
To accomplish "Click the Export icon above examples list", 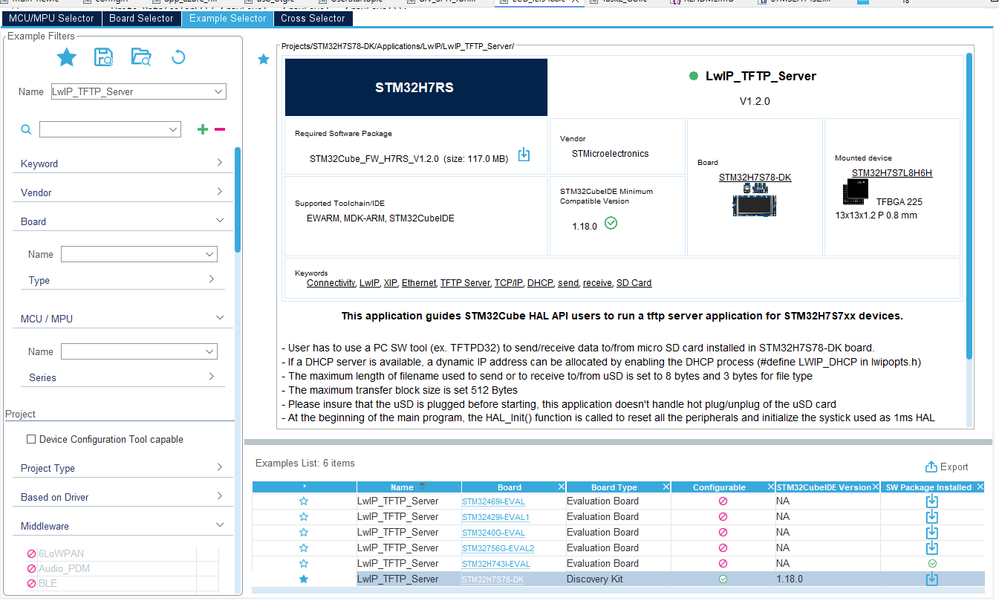I will point(947,466).
